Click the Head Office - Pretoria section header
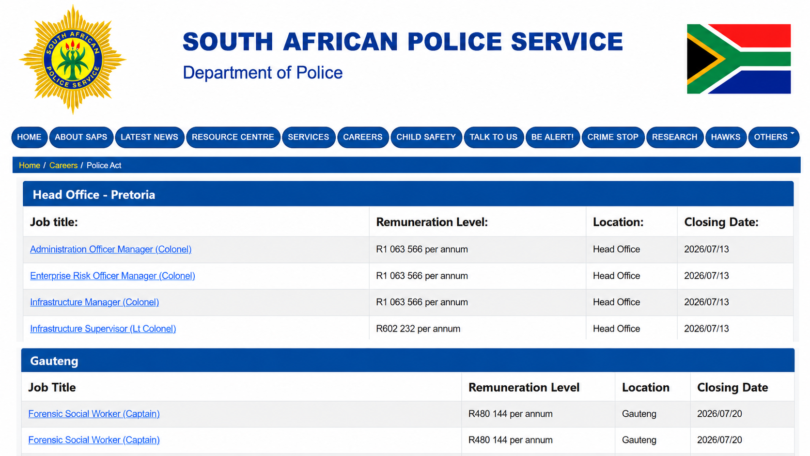The image size is (810, 456). click(x=408, y=194)
